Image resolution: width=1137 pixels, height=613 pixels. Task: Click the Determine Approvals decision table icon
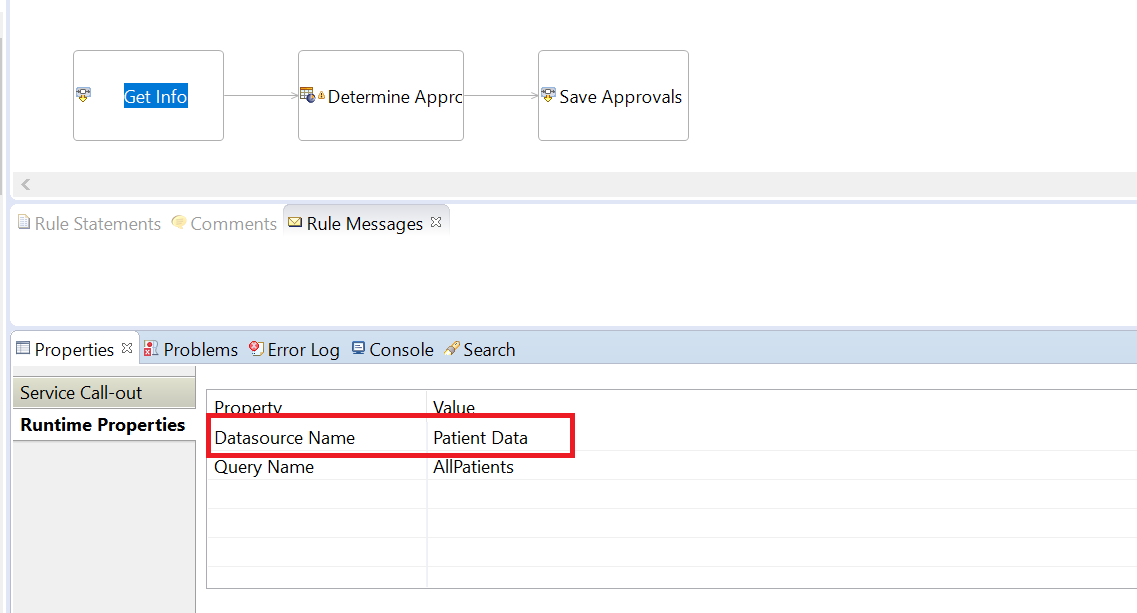point(307,95)
